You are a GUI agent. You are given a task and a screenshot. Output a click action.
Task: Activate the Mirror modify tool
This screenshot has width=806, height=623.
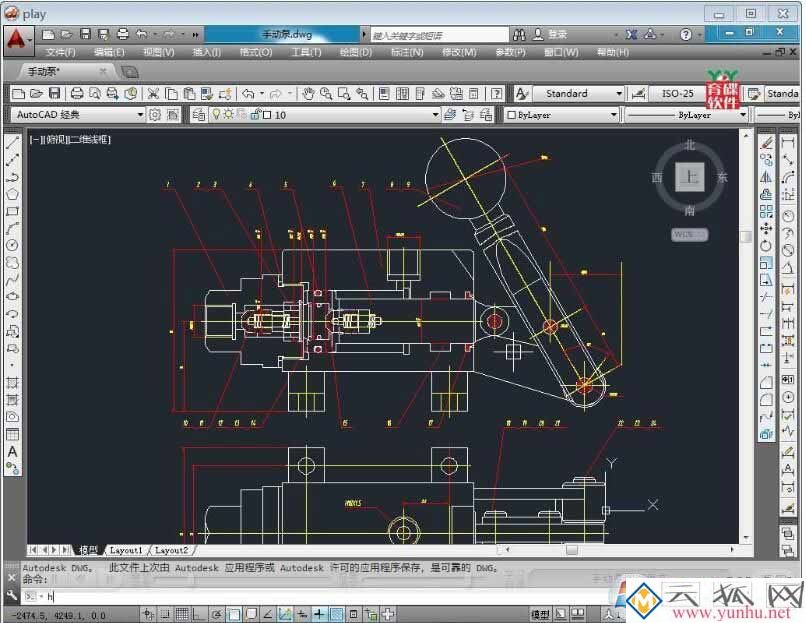click(765, 178)
